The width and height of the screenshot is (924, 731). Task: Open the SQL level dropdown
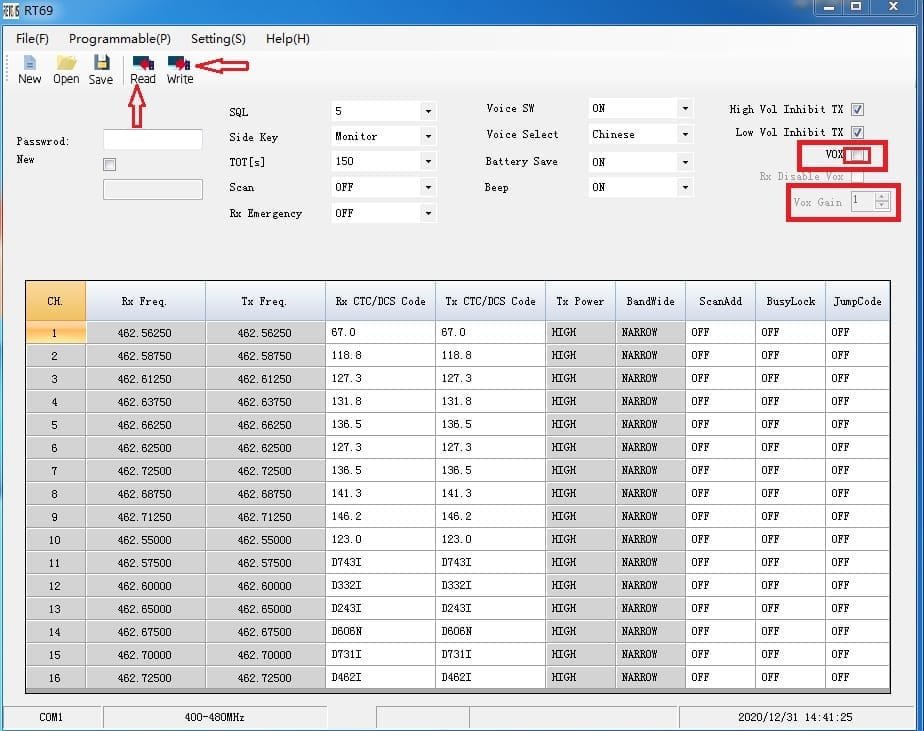(428, 111)
